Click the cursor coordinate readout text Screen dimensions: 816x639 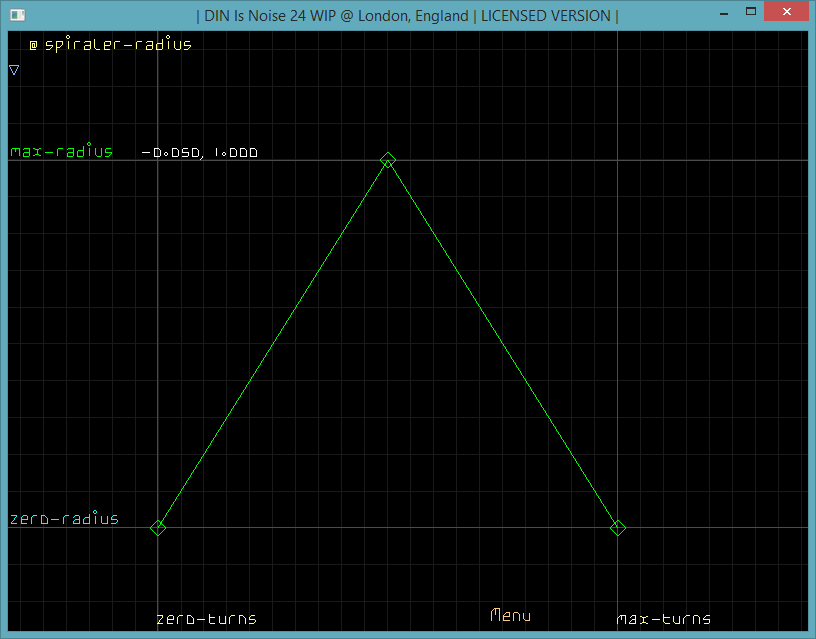(x=200, y=153)
